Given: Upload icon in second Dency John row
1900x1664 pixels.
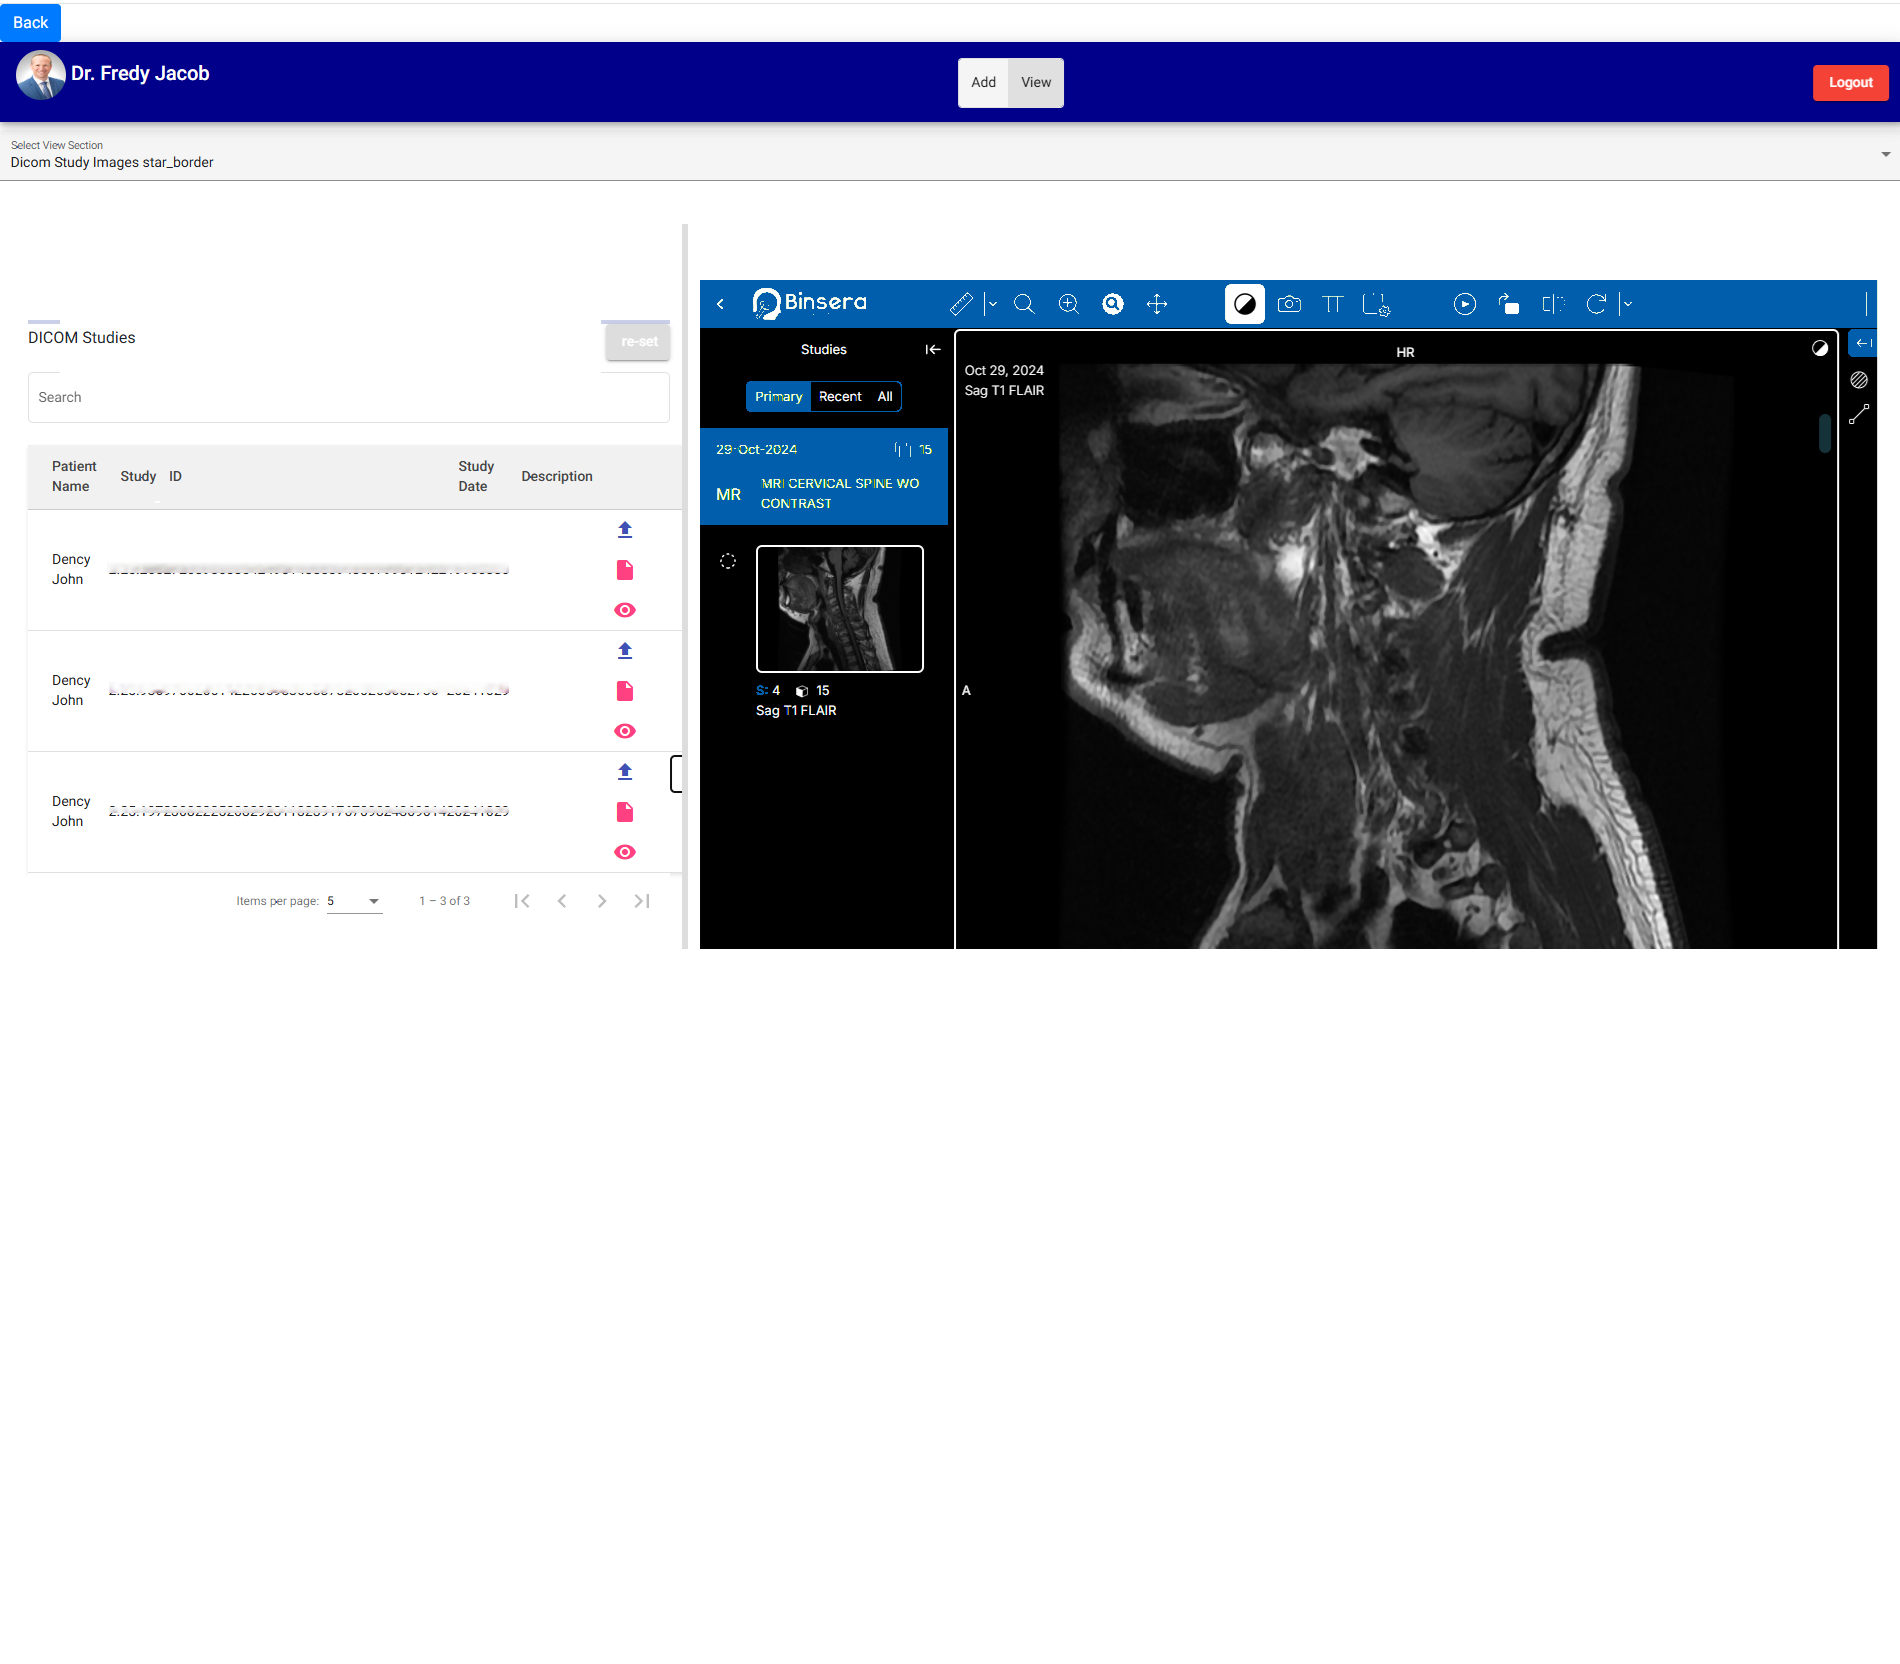Looking at the screenshot, I should pyautogui.click(x=625, y=651).
